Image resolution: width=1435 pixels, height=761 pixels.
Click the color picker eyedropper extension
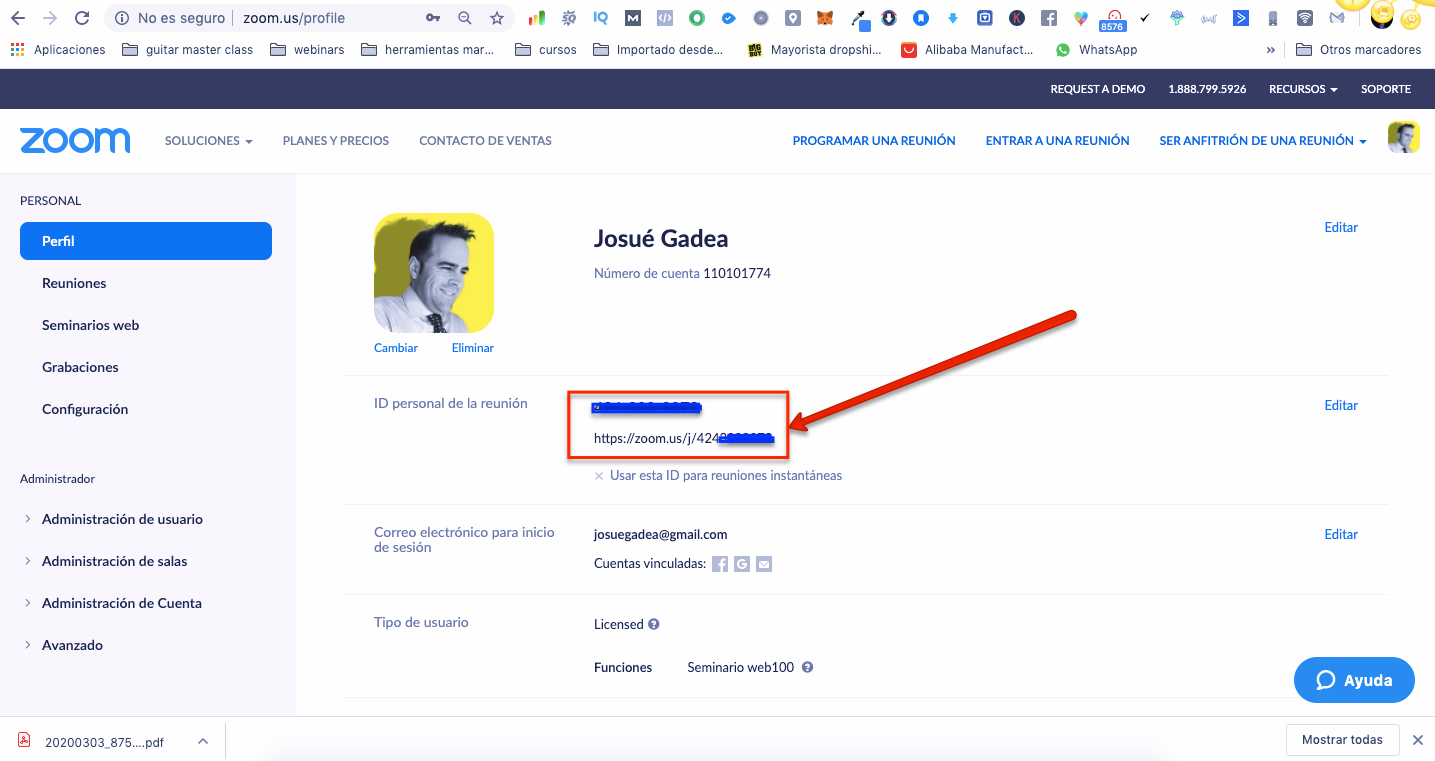[x=858, y=18]
